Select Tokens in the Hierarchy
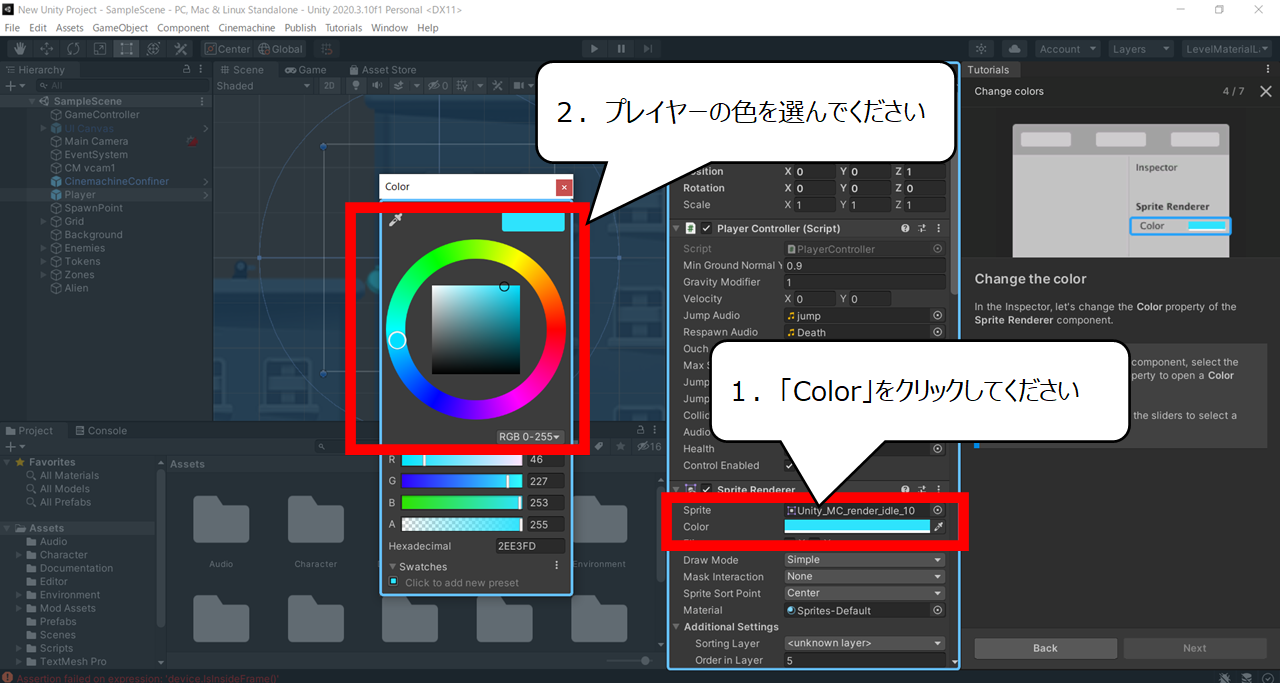Screen dimensions: 1280x683 [80, 262]
